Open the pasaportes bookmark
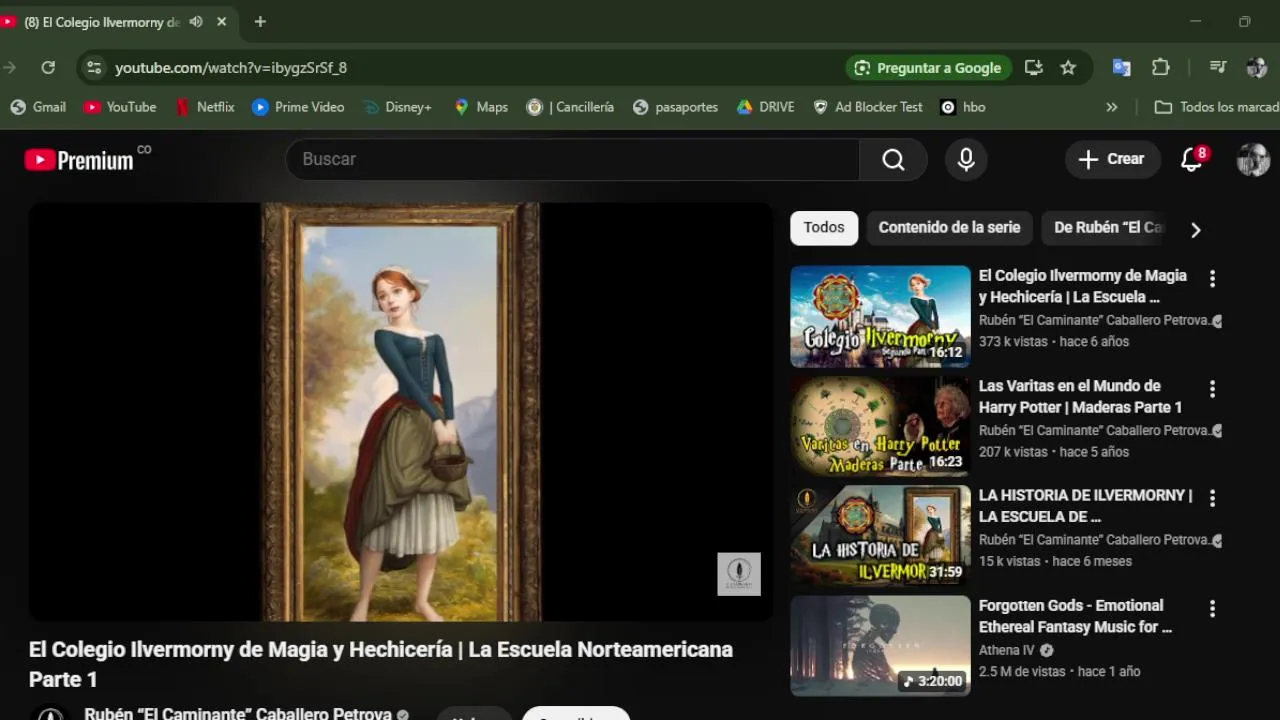Screen dimensions: 1280x720 coord(676,107)
